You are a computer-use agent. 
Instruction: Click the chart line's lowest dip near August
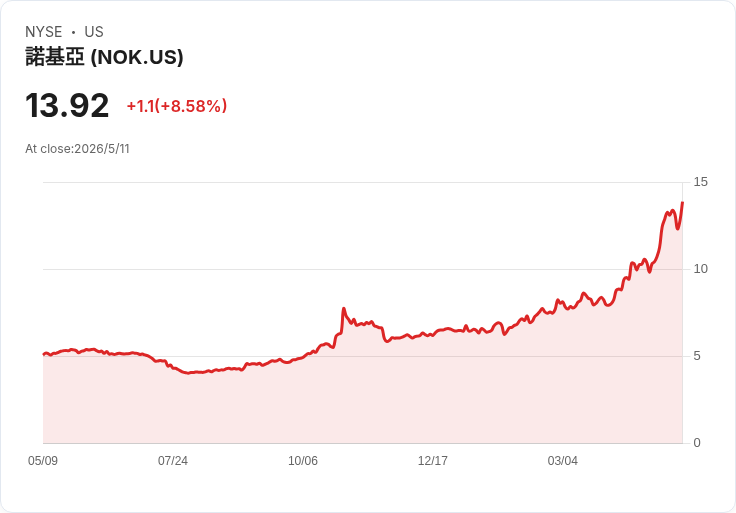coord(189,373)
